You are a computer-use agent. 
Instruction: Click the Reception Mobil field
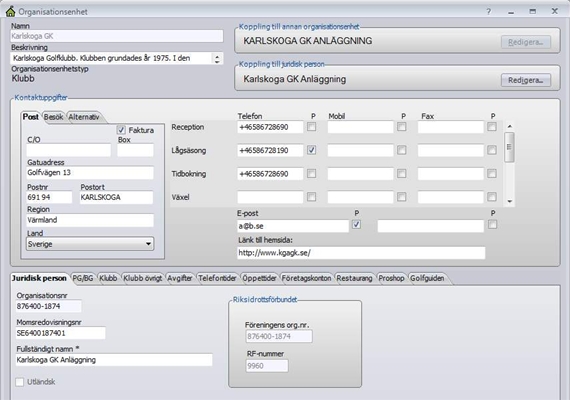[360, 127]
